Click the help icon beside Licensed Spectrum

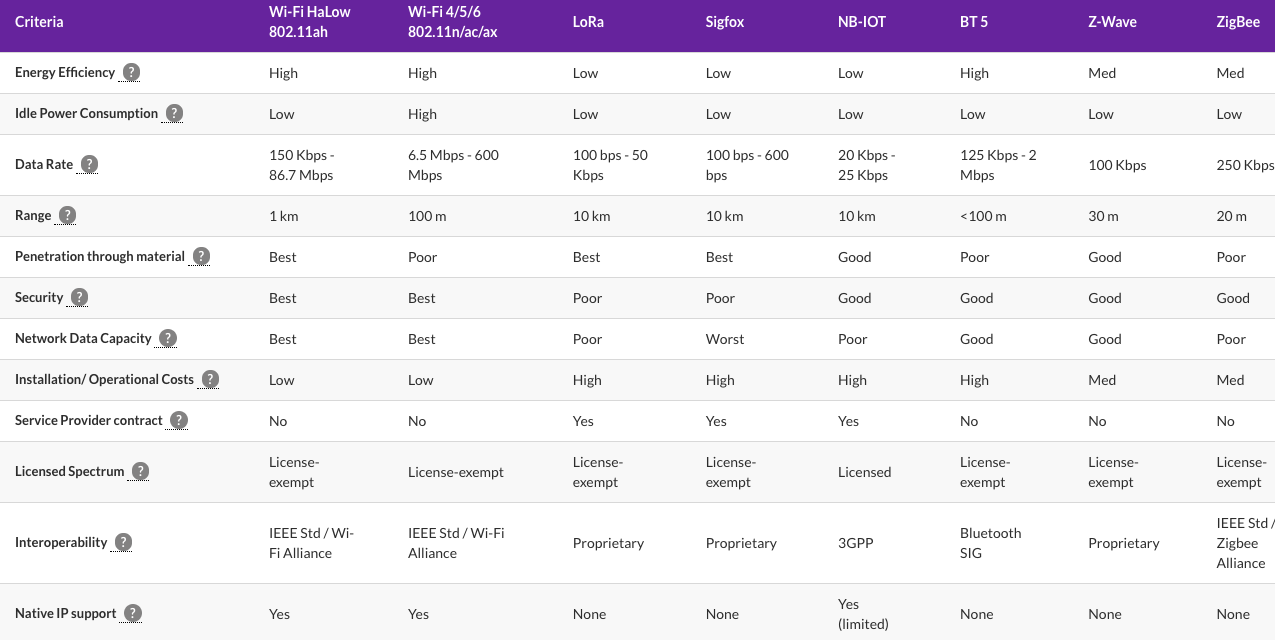click(140, 471)
